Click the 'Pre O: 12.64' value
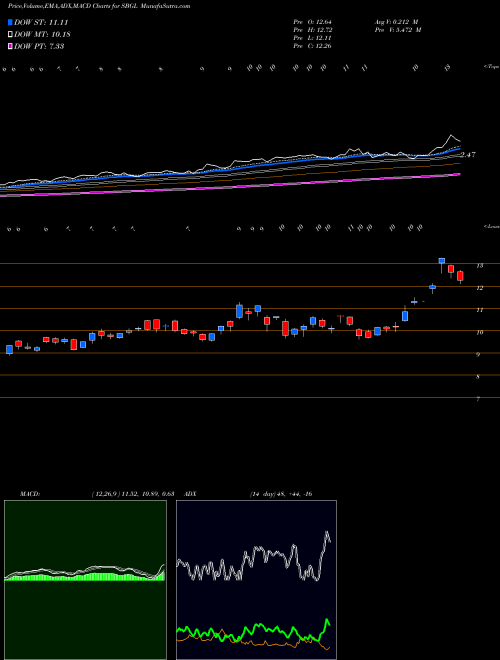Image resolution: width=500 pixels, height=660 pixels. point(313,22)
